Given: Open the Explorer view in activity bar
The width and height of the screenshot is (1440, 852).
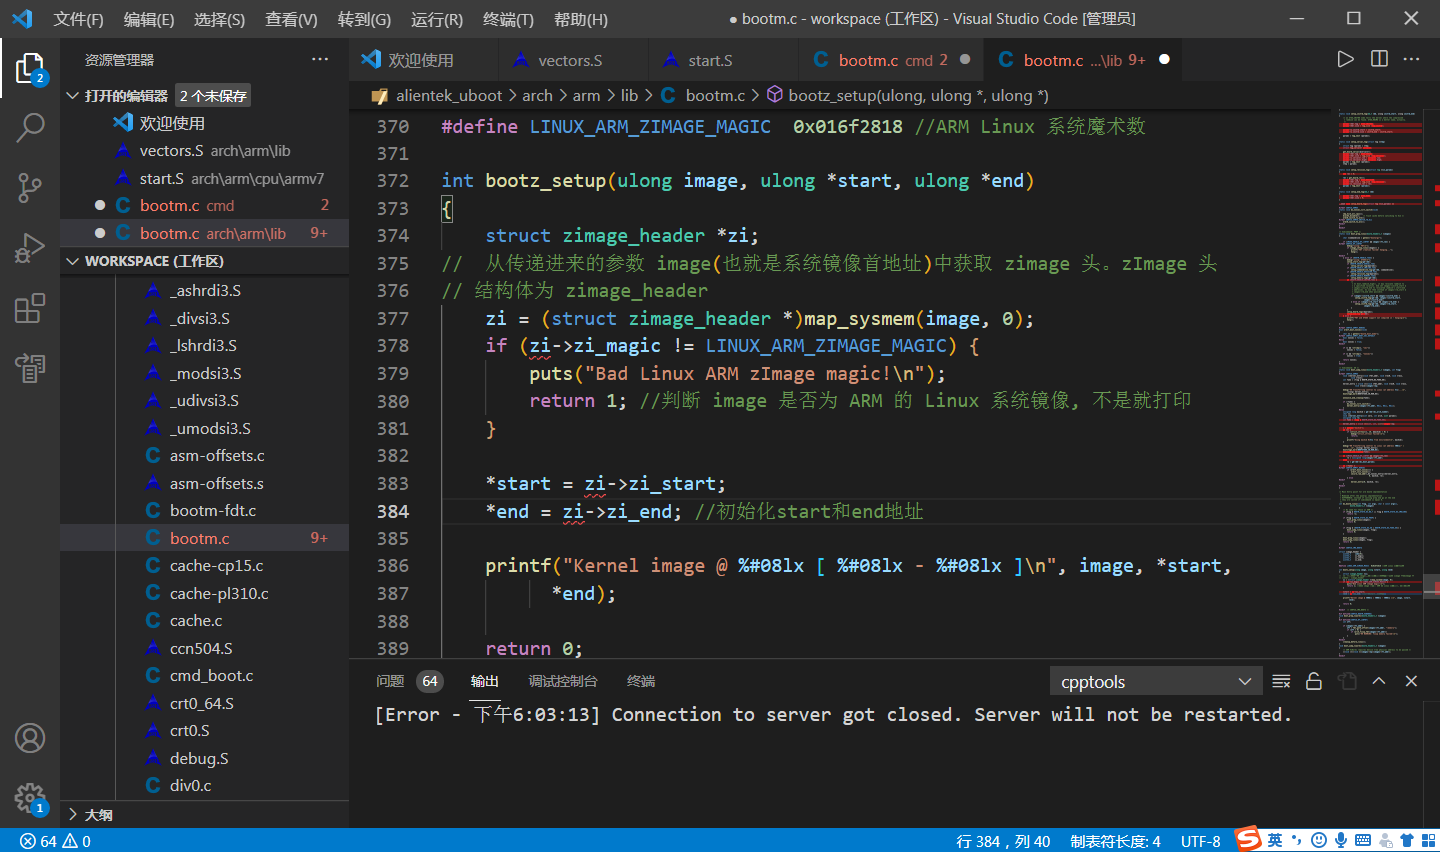Looking at the screenshot, I should click(30, 68).
